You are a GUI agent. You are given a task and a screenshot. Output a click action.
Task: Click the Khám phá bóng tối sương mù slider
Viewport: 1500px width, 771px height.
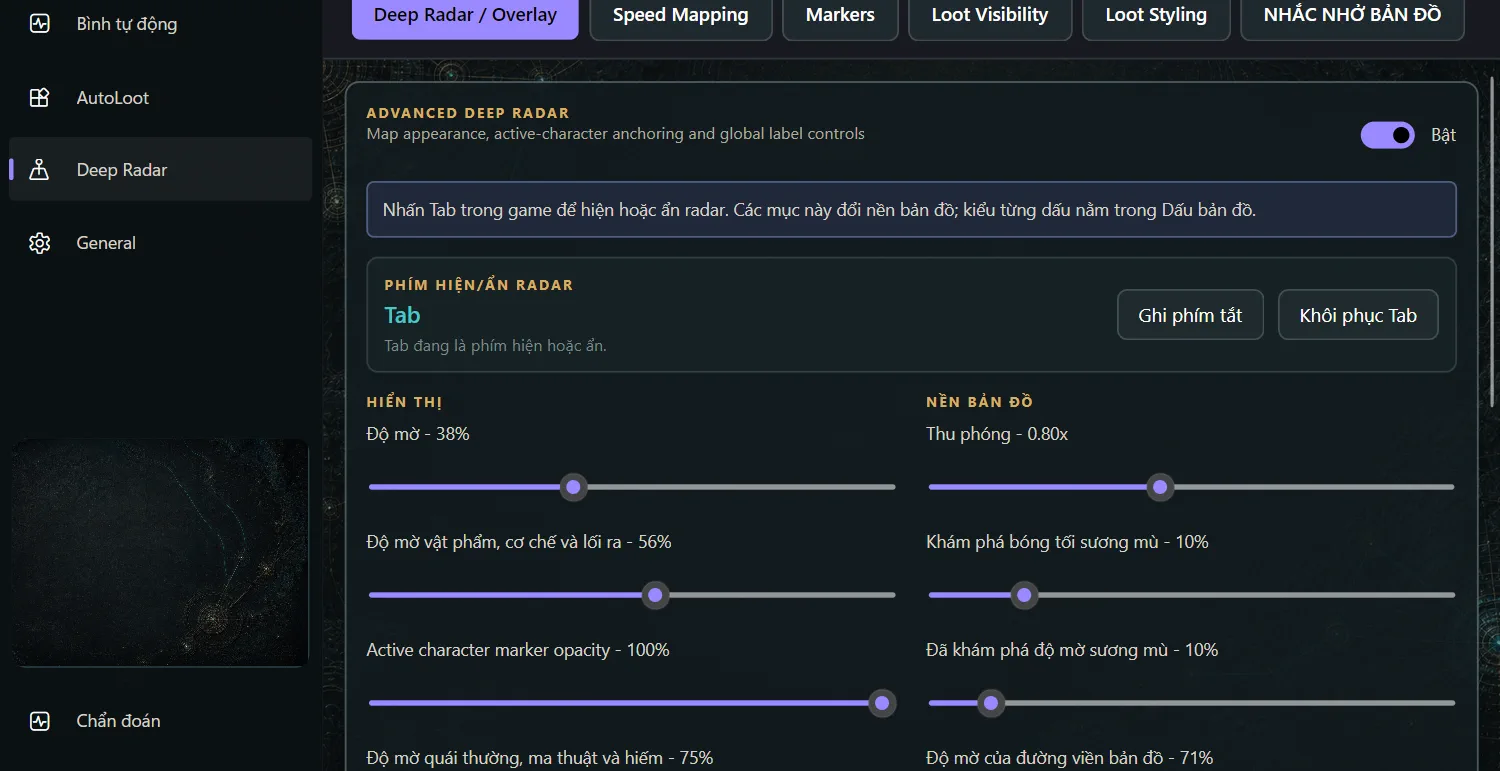pyautogui.click(x=1191, y=595)
